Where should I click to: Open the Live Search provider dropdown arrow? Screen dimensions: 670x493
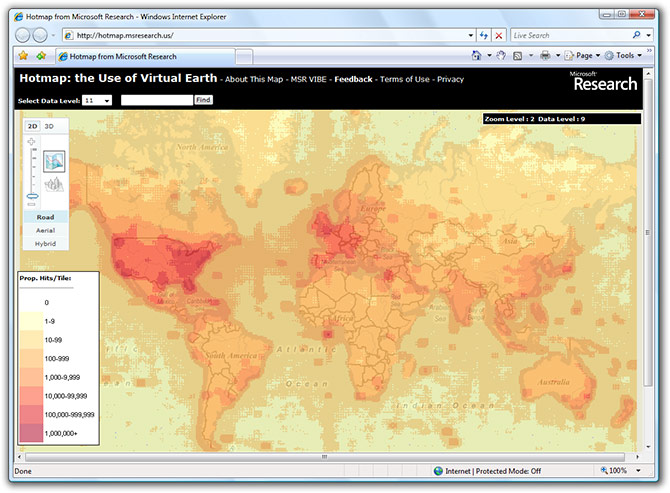click(x=649, y=35)
